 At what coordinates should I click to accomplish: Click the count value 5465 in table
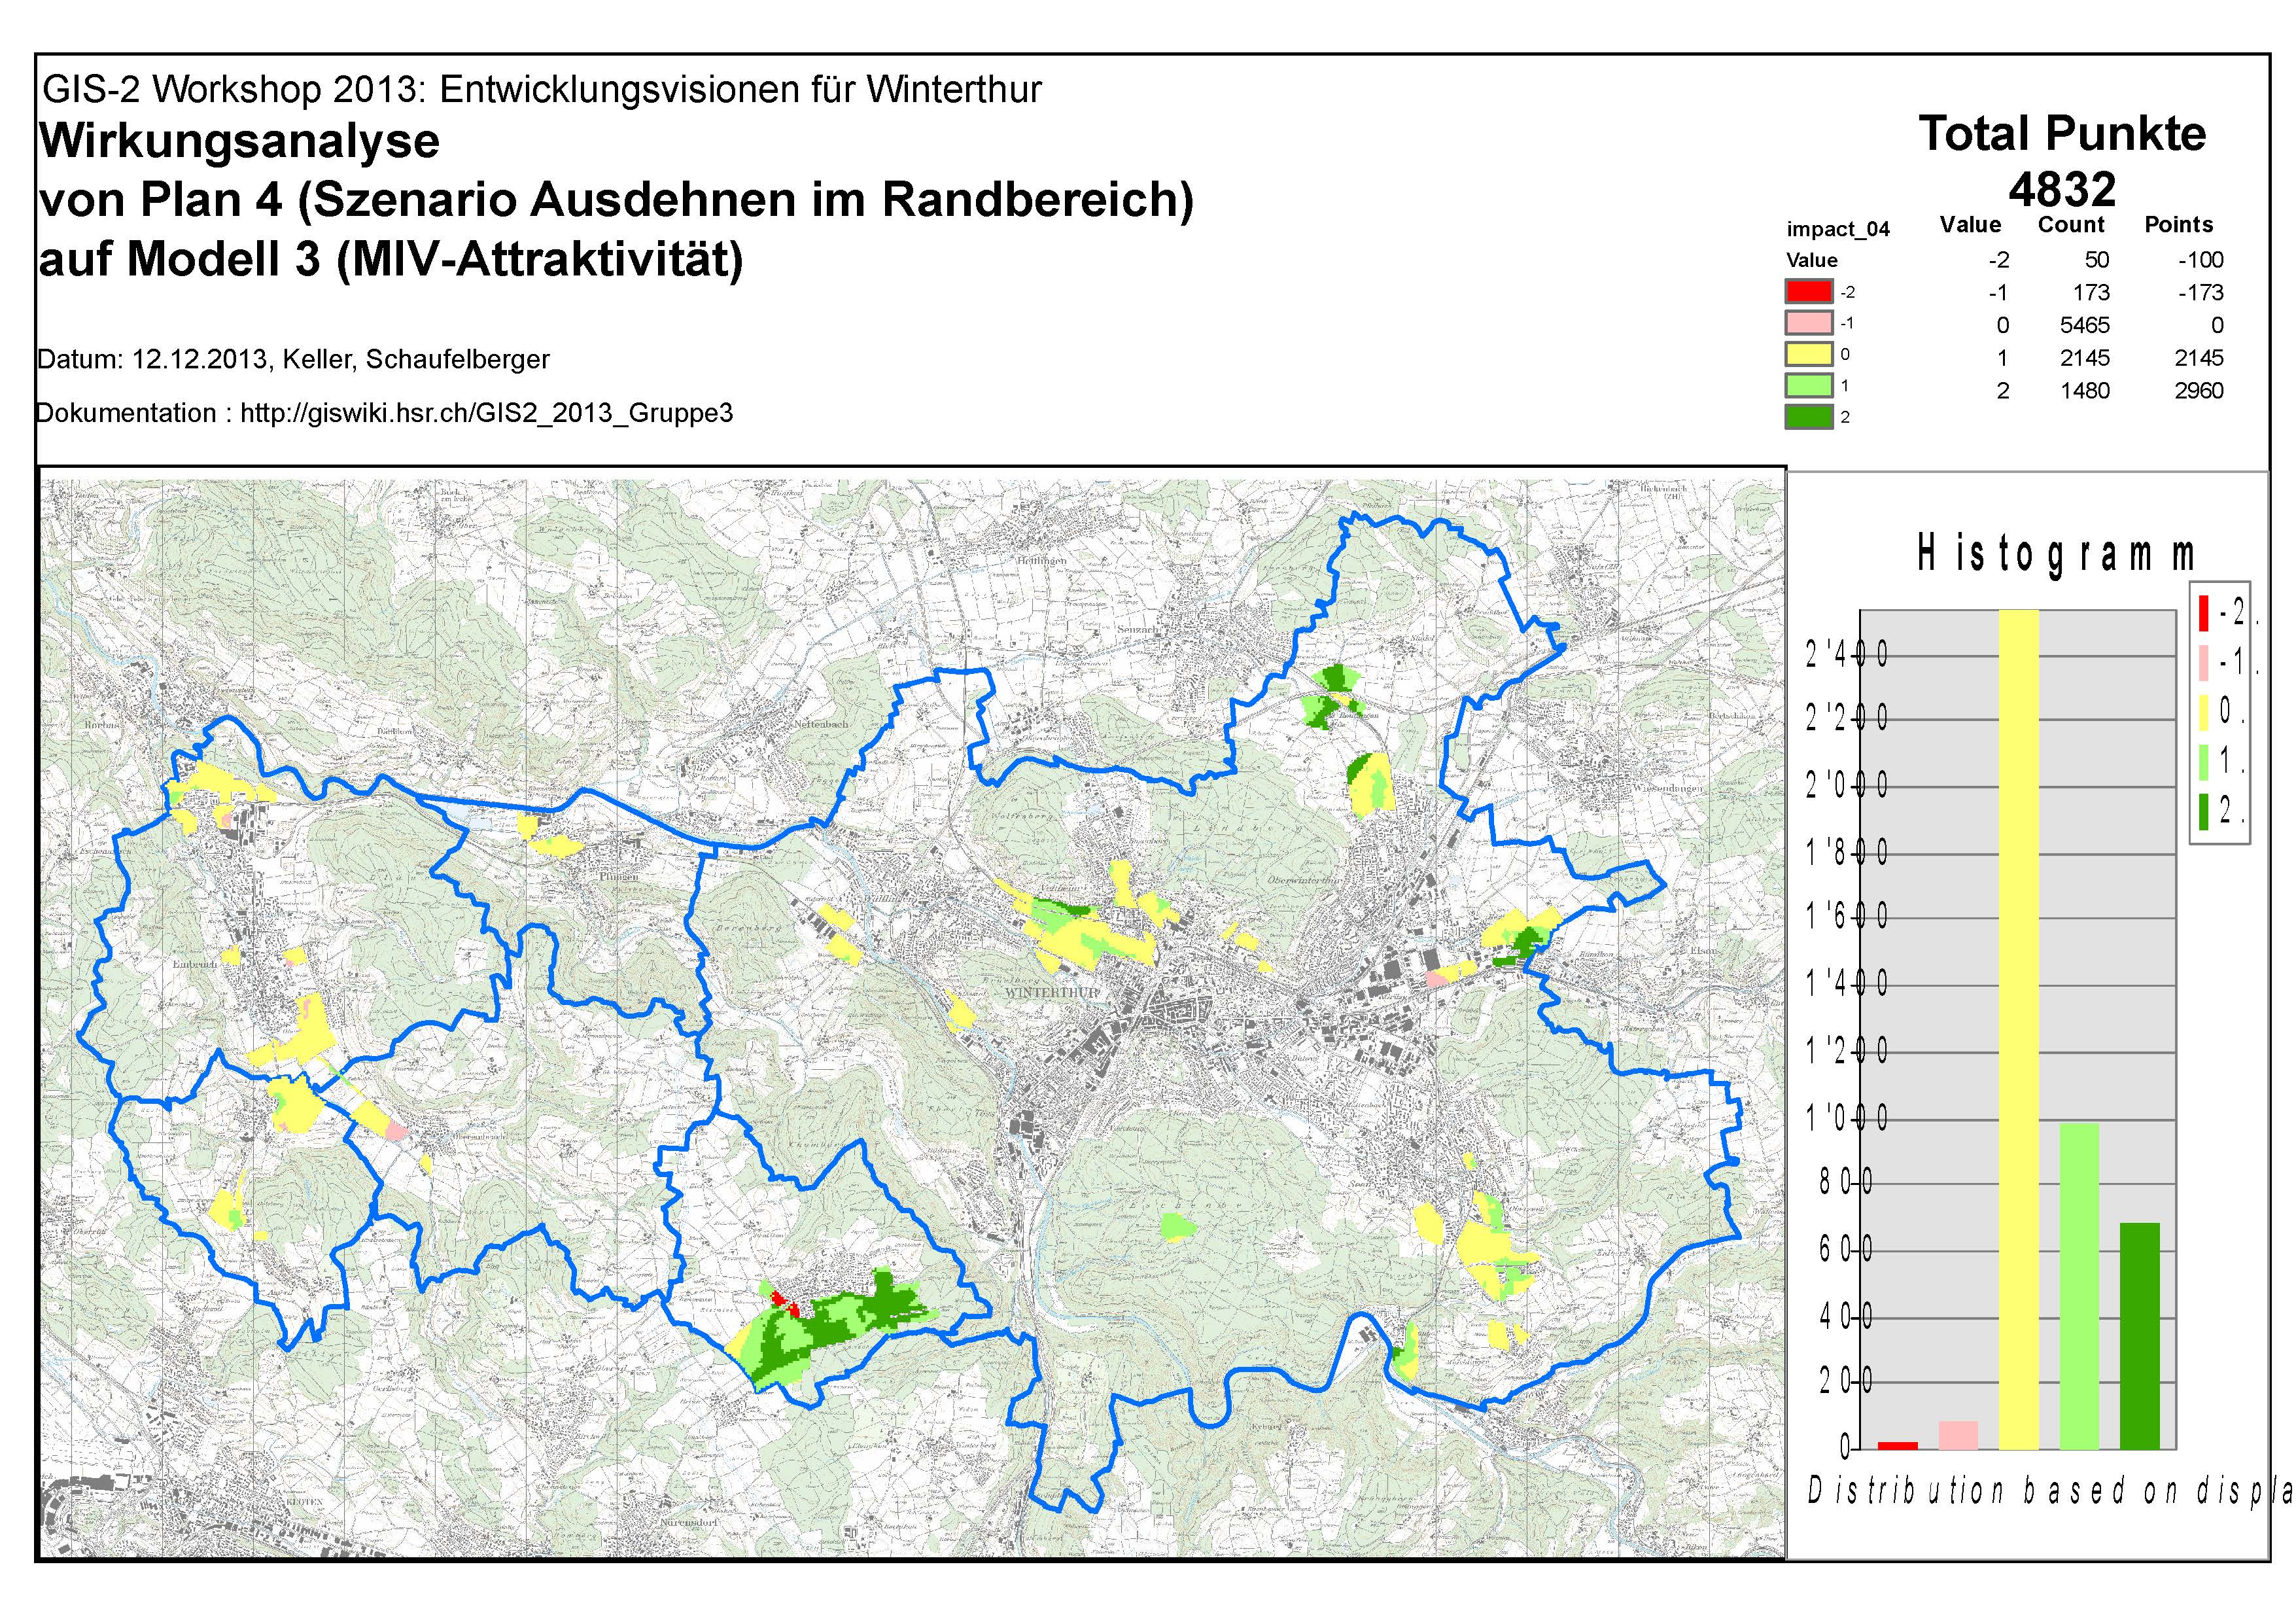pyautogui.click(x=2085, y=325)
